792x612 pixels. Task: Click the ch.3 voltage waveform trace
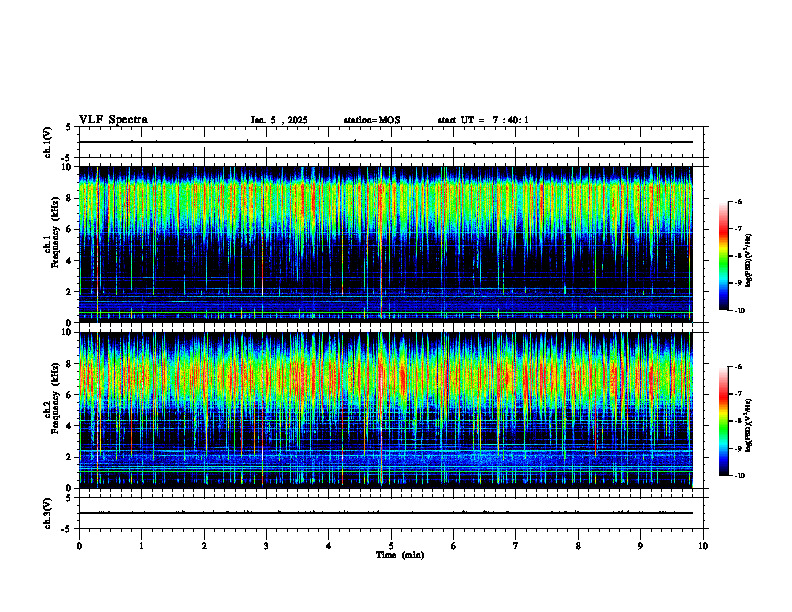tap(385, 513)
